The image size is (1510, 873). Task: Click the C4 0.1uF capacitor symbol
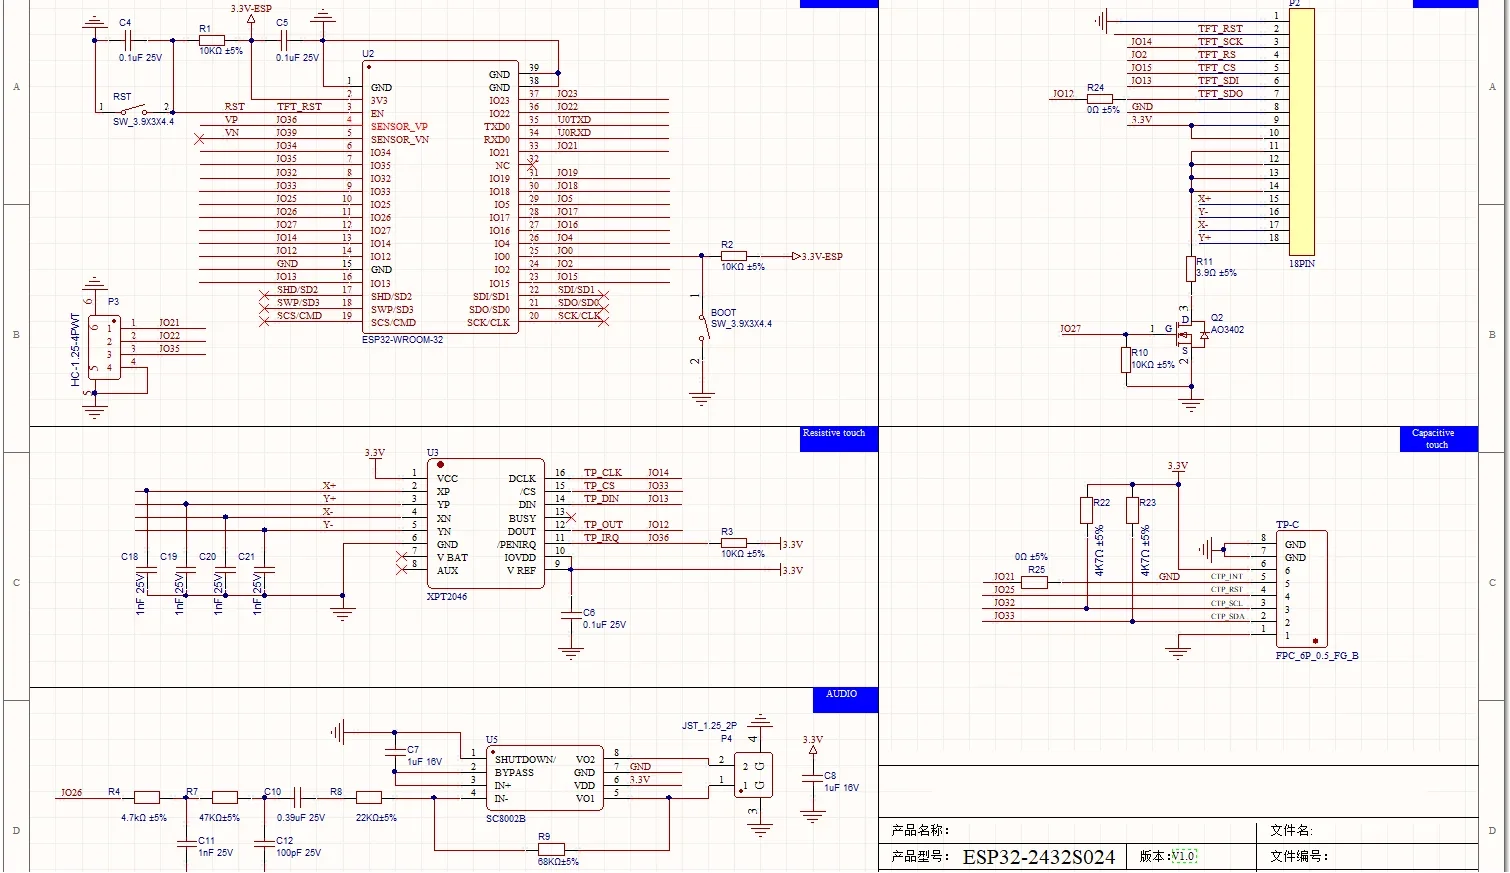pos(127,40)
